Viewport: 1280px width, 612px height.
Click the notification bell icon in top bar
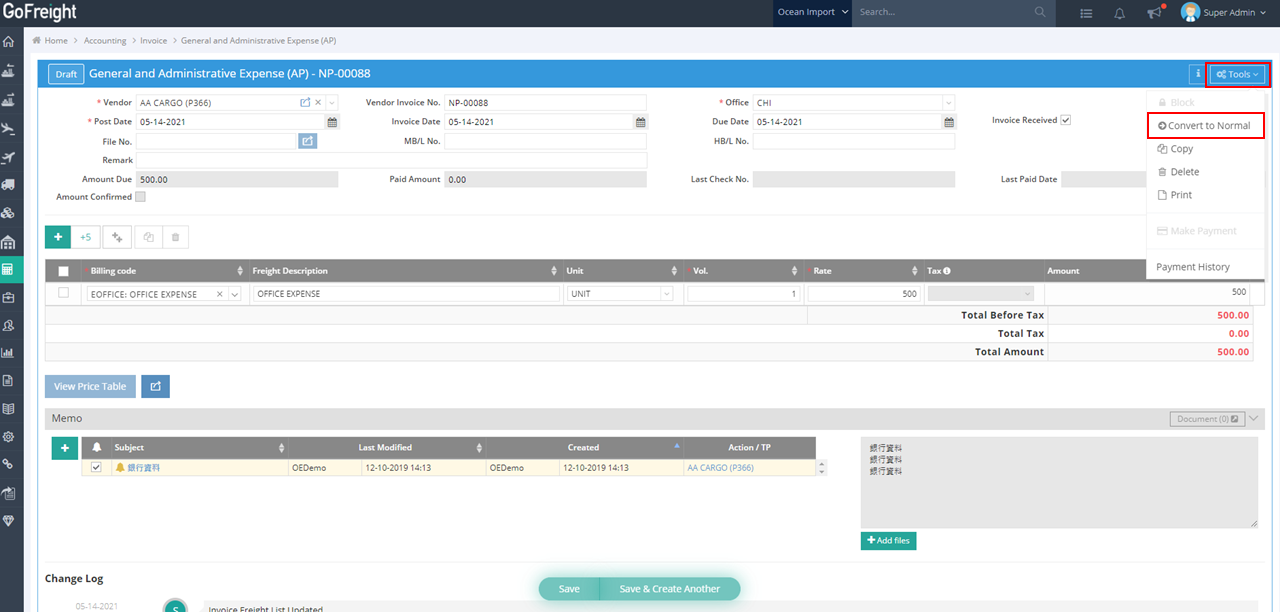[x=1119, y=13]
